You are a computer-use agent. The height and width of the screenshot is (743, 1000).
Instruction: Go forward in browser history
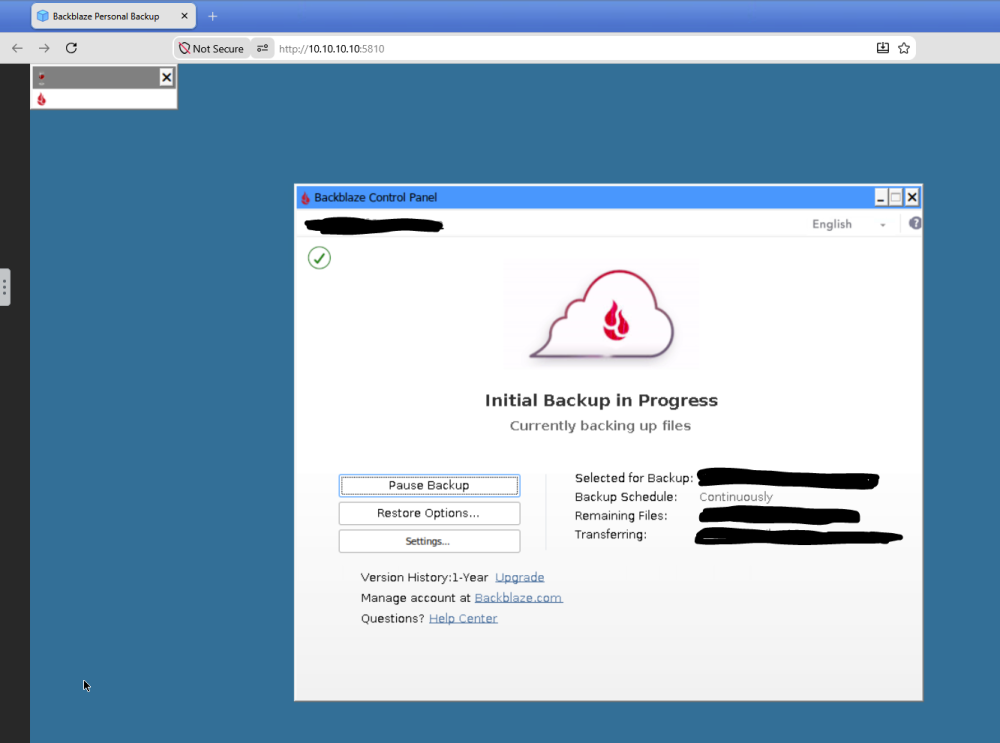click(x=44, y=48)
